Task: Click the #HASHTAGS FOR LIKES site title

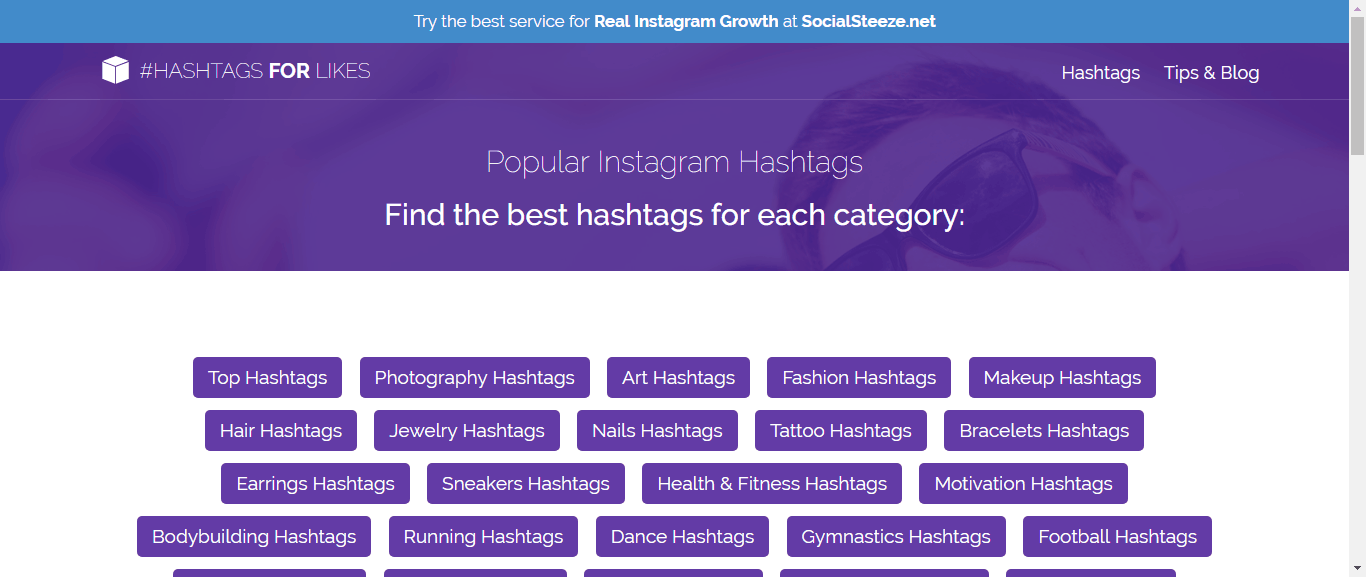Action: pos(255,71)
